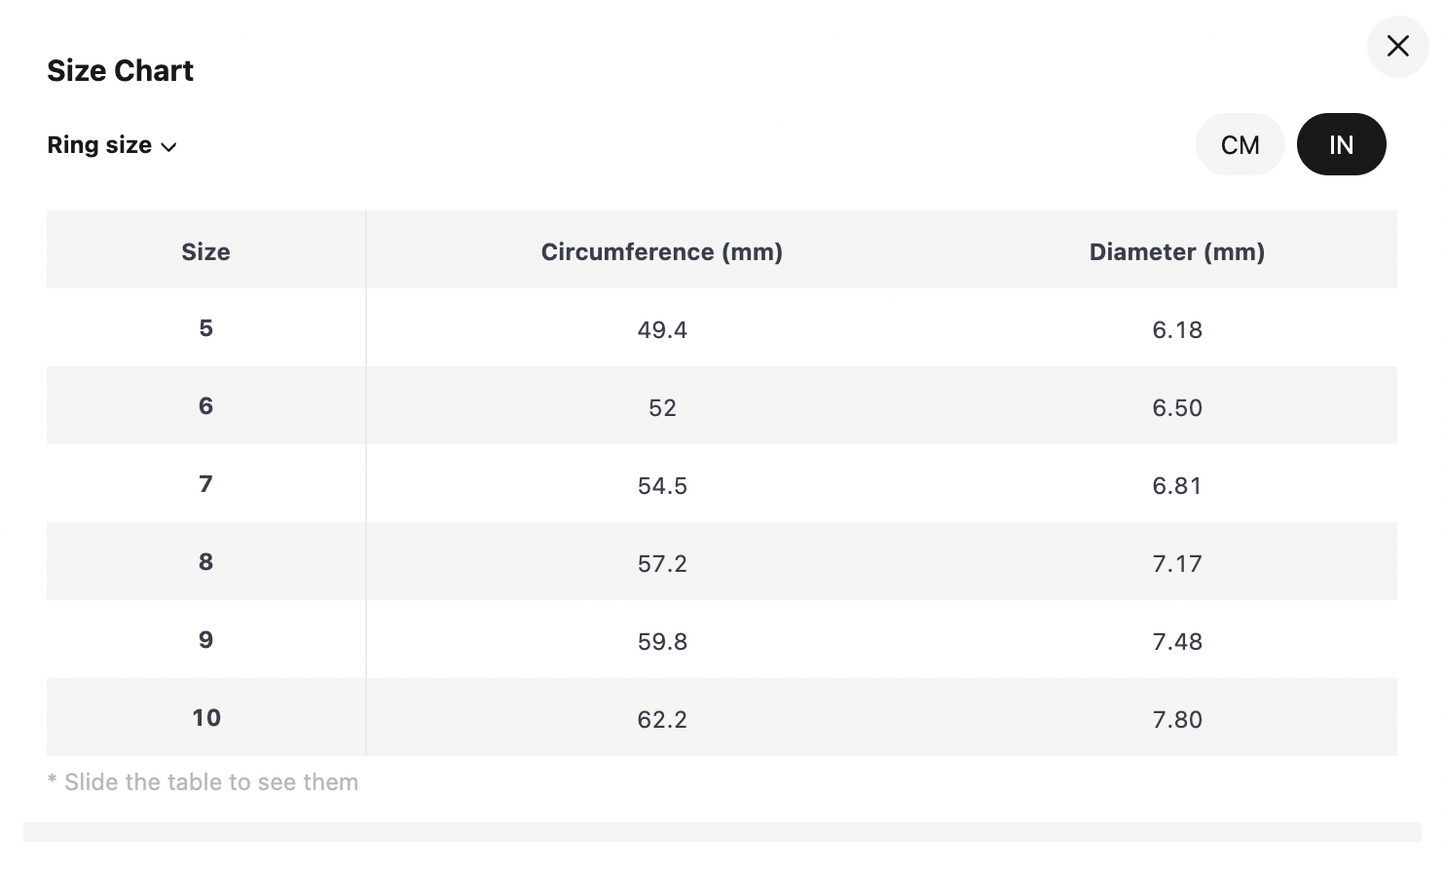Select the size 10 row label
Screen dimensions: 1445x871
[206, 717]
